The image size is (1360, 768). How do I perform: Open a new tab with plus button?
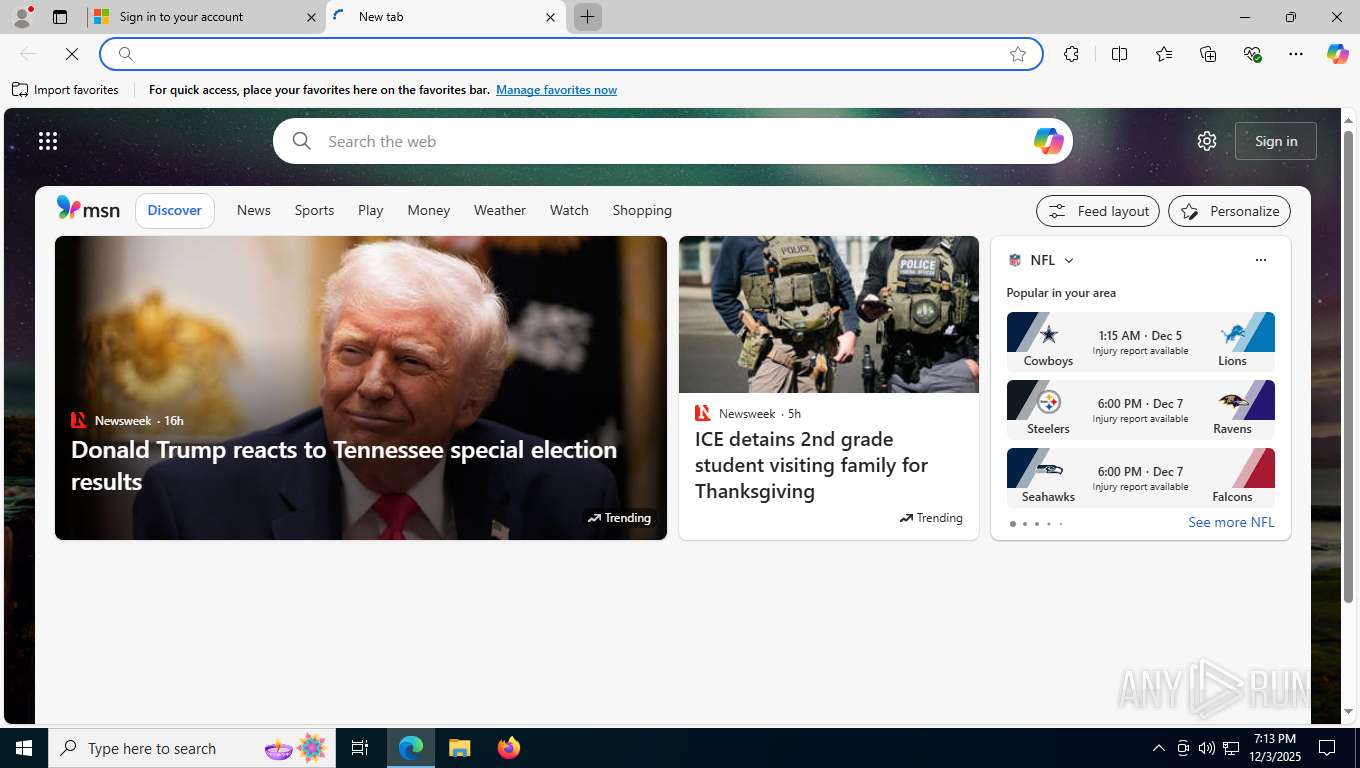pos(588,17)
